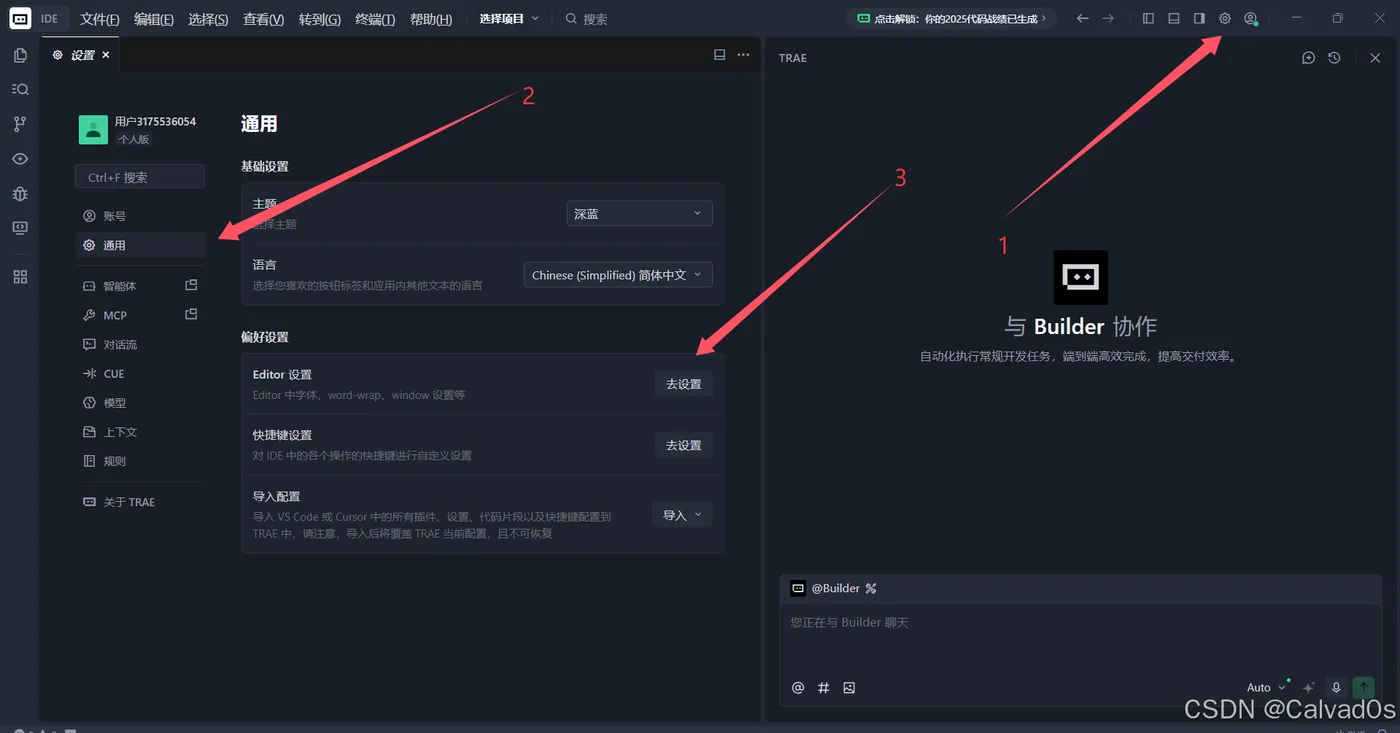1400x733 pixels.
Task: Go back with the left arrow icon
Action: (1082, 18)
